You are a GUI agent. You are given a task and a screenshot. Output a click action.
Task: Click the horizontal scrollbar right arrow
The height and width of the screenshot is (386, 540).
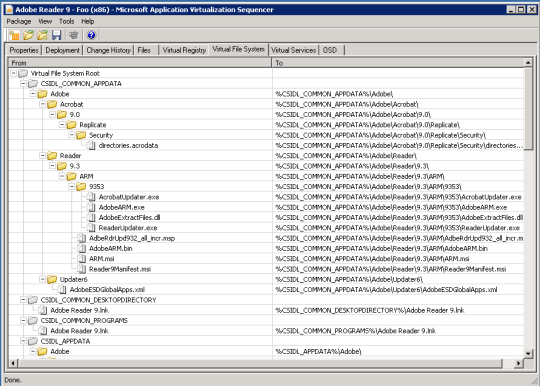(x=519, y=363)
